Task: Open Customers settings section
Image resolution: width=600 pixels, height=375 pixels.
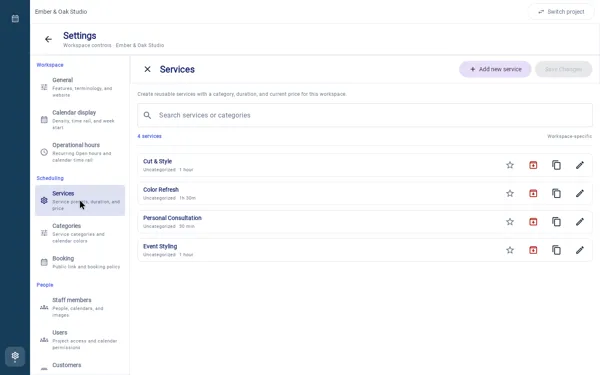Action: [80, 367]
